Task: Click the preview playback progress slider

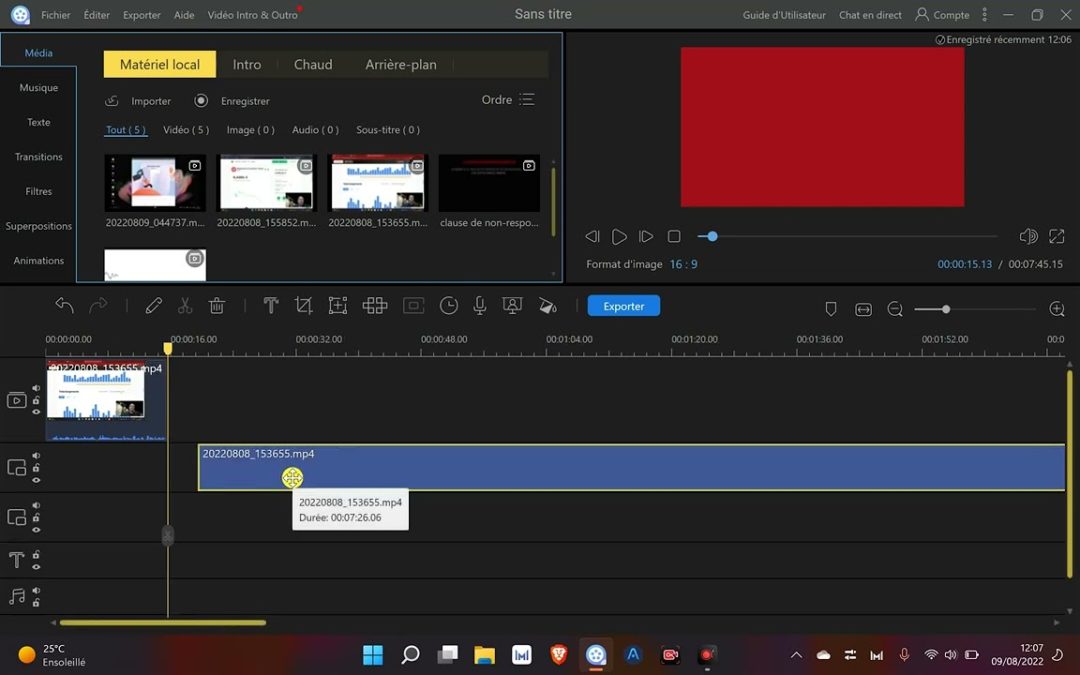Action: click(x=847, y=236)
